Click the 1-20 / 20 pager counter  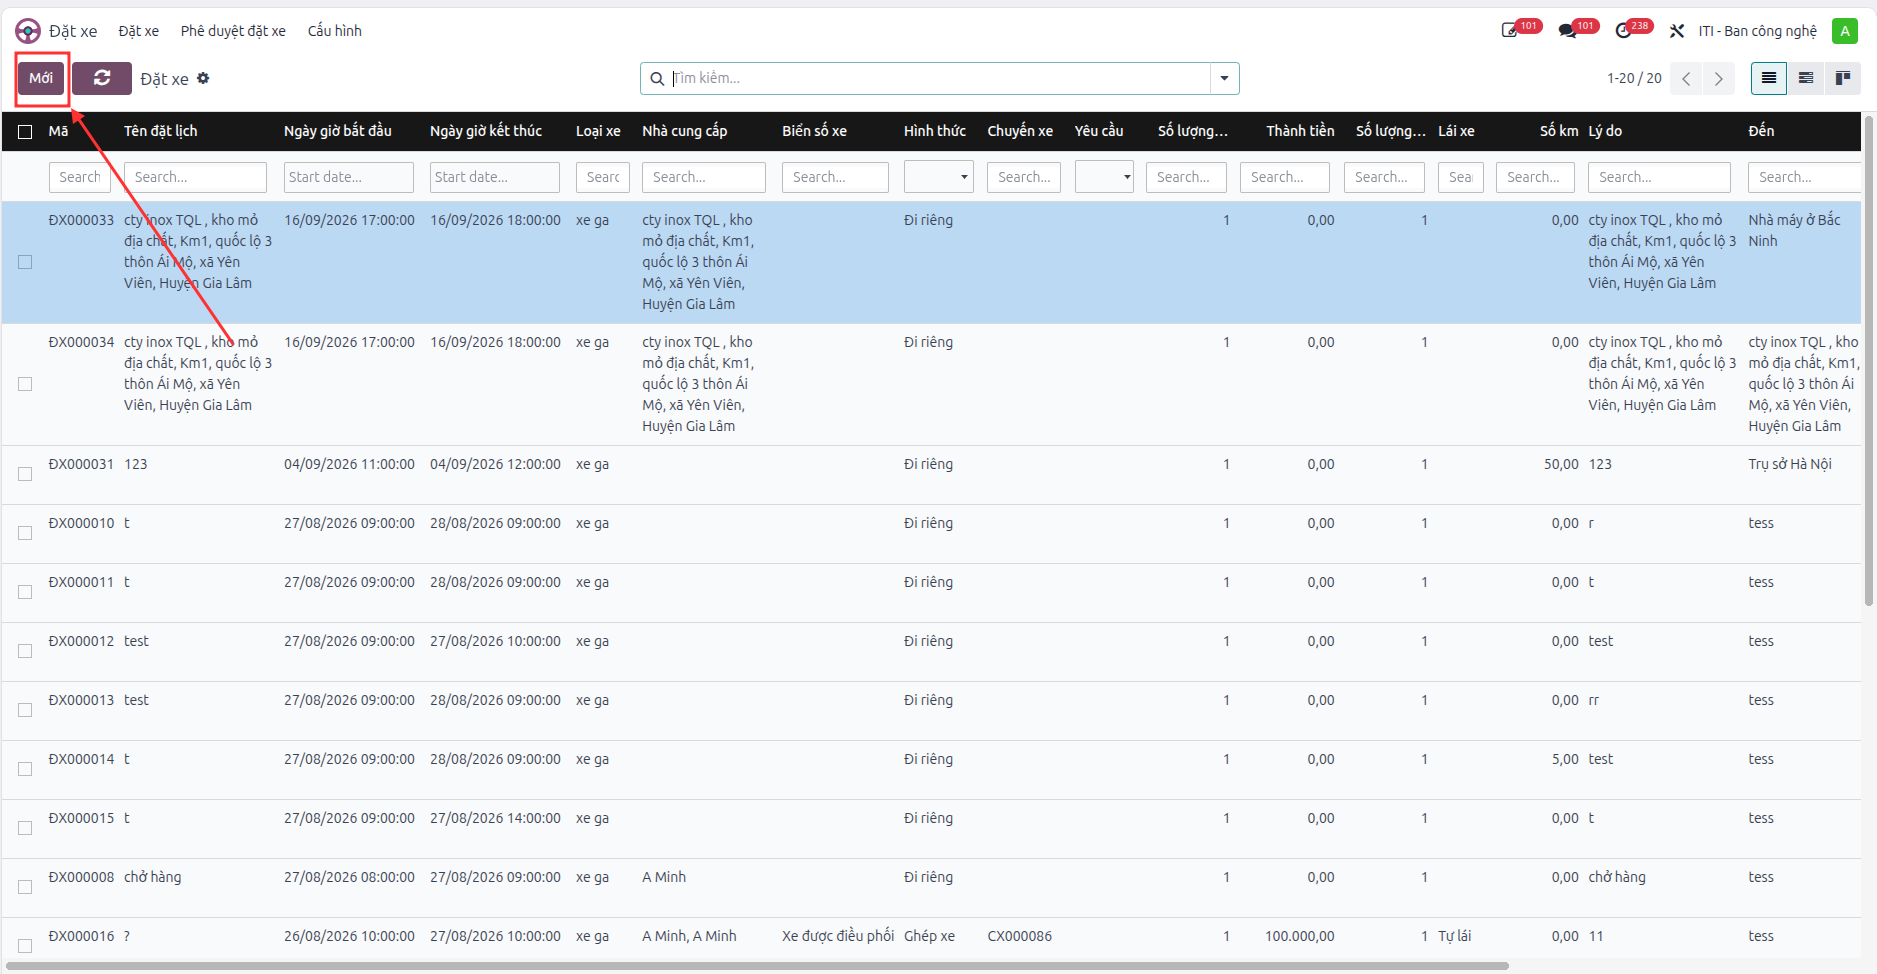tap(1634, 78)
